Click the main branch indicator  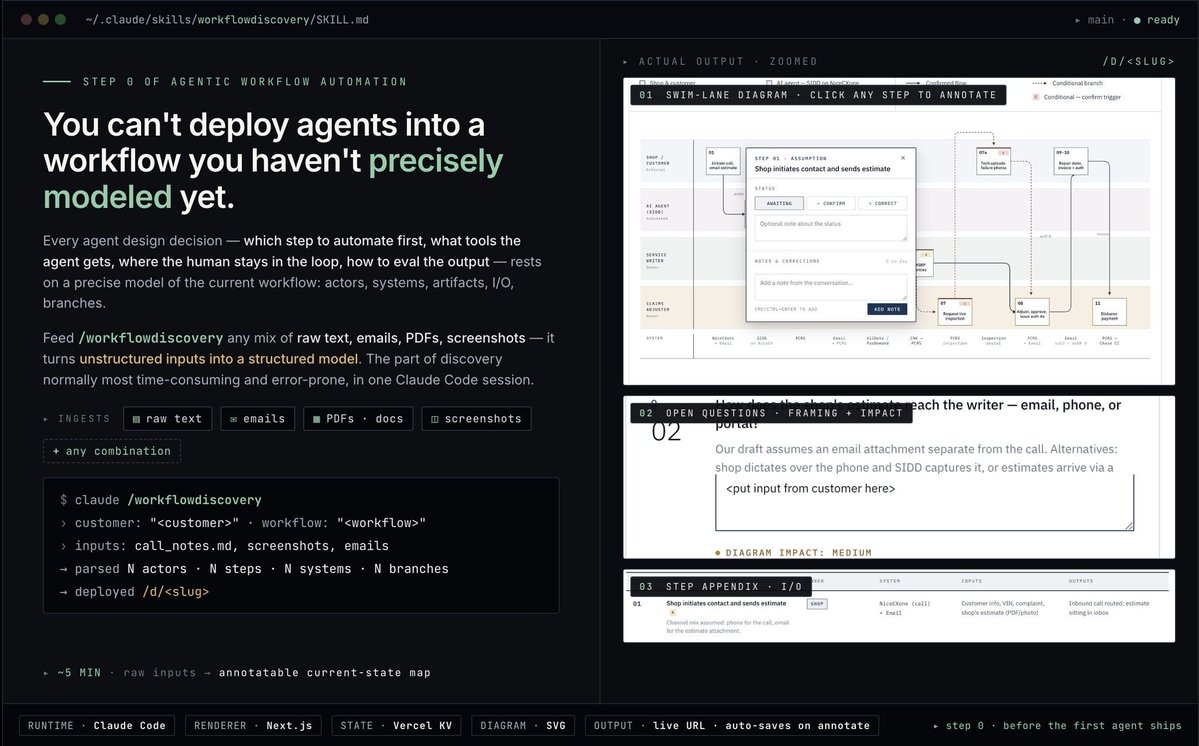click(1095, 20)
